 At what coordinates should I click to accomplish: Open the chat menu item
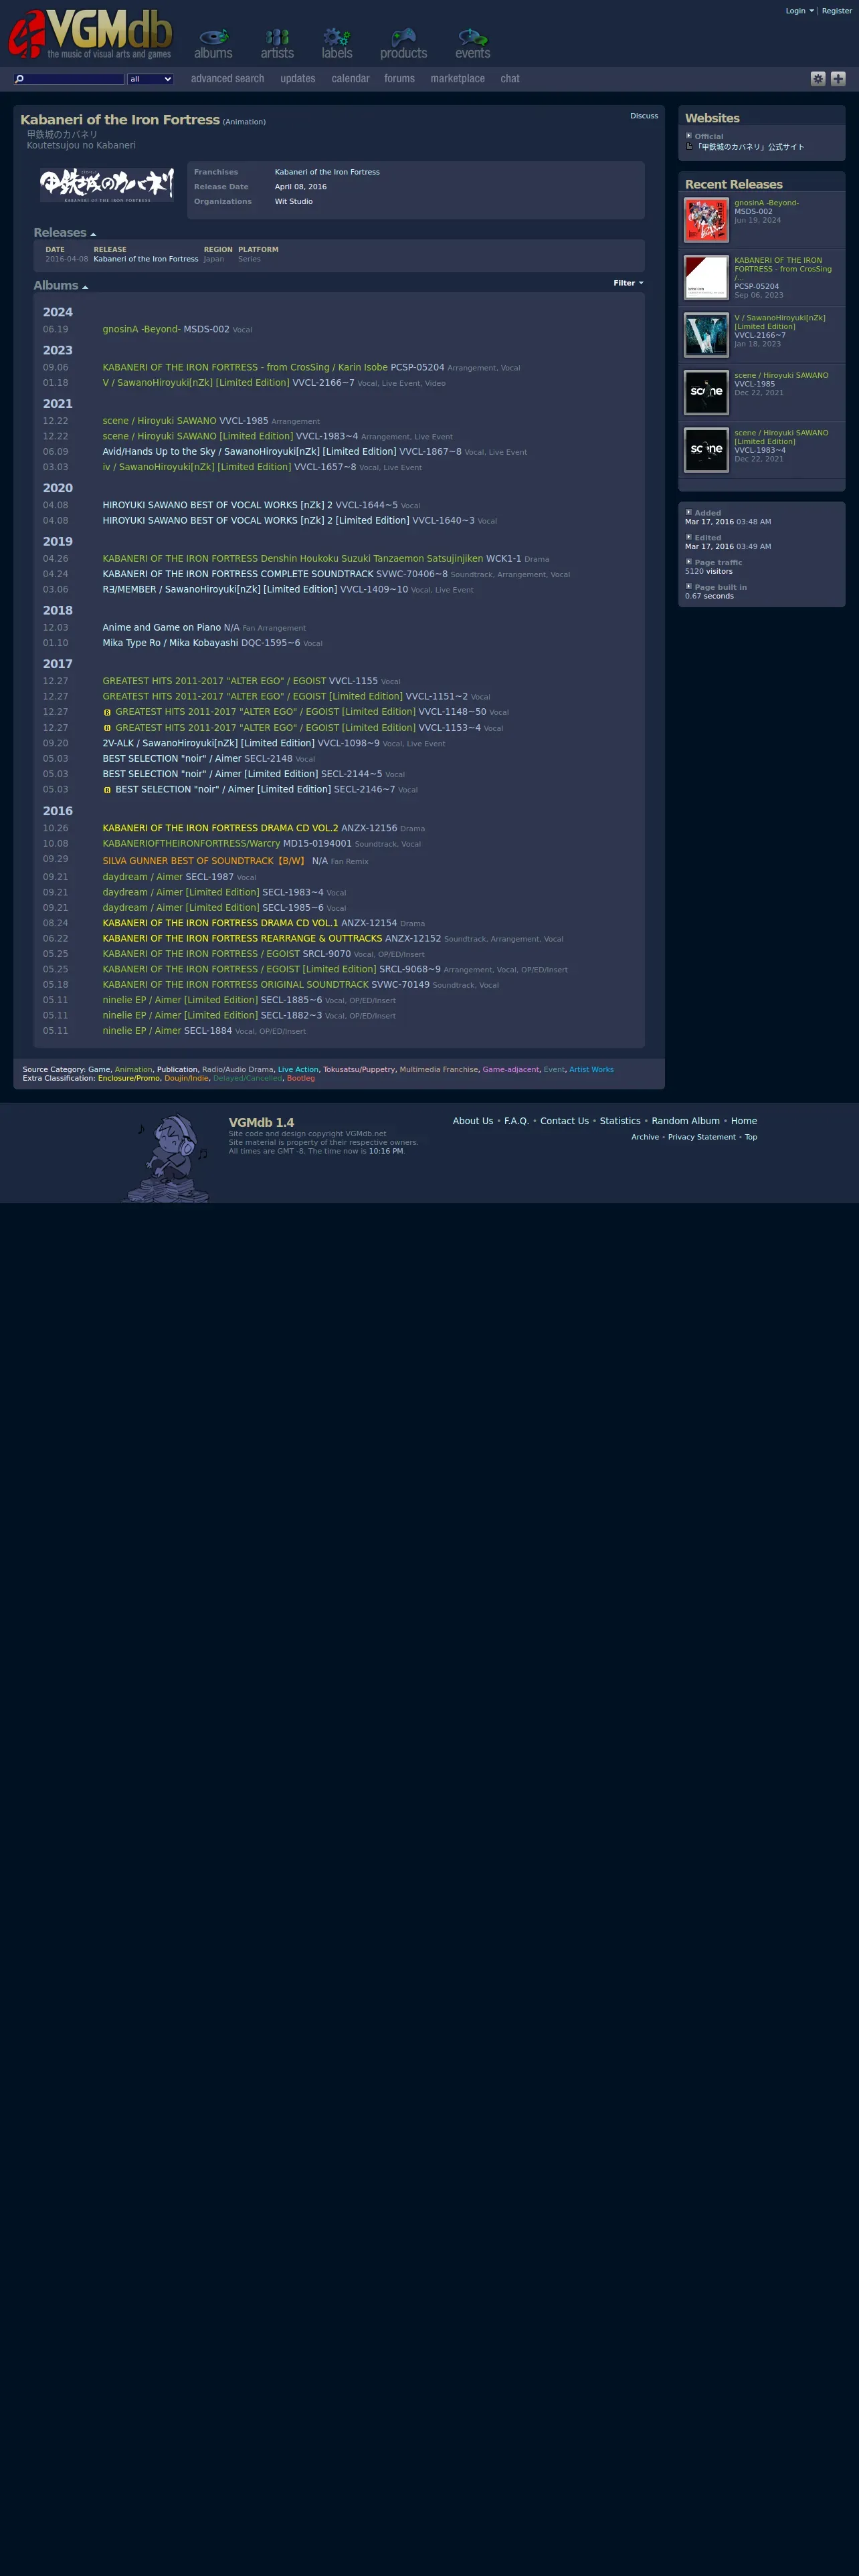click(510, 79)
